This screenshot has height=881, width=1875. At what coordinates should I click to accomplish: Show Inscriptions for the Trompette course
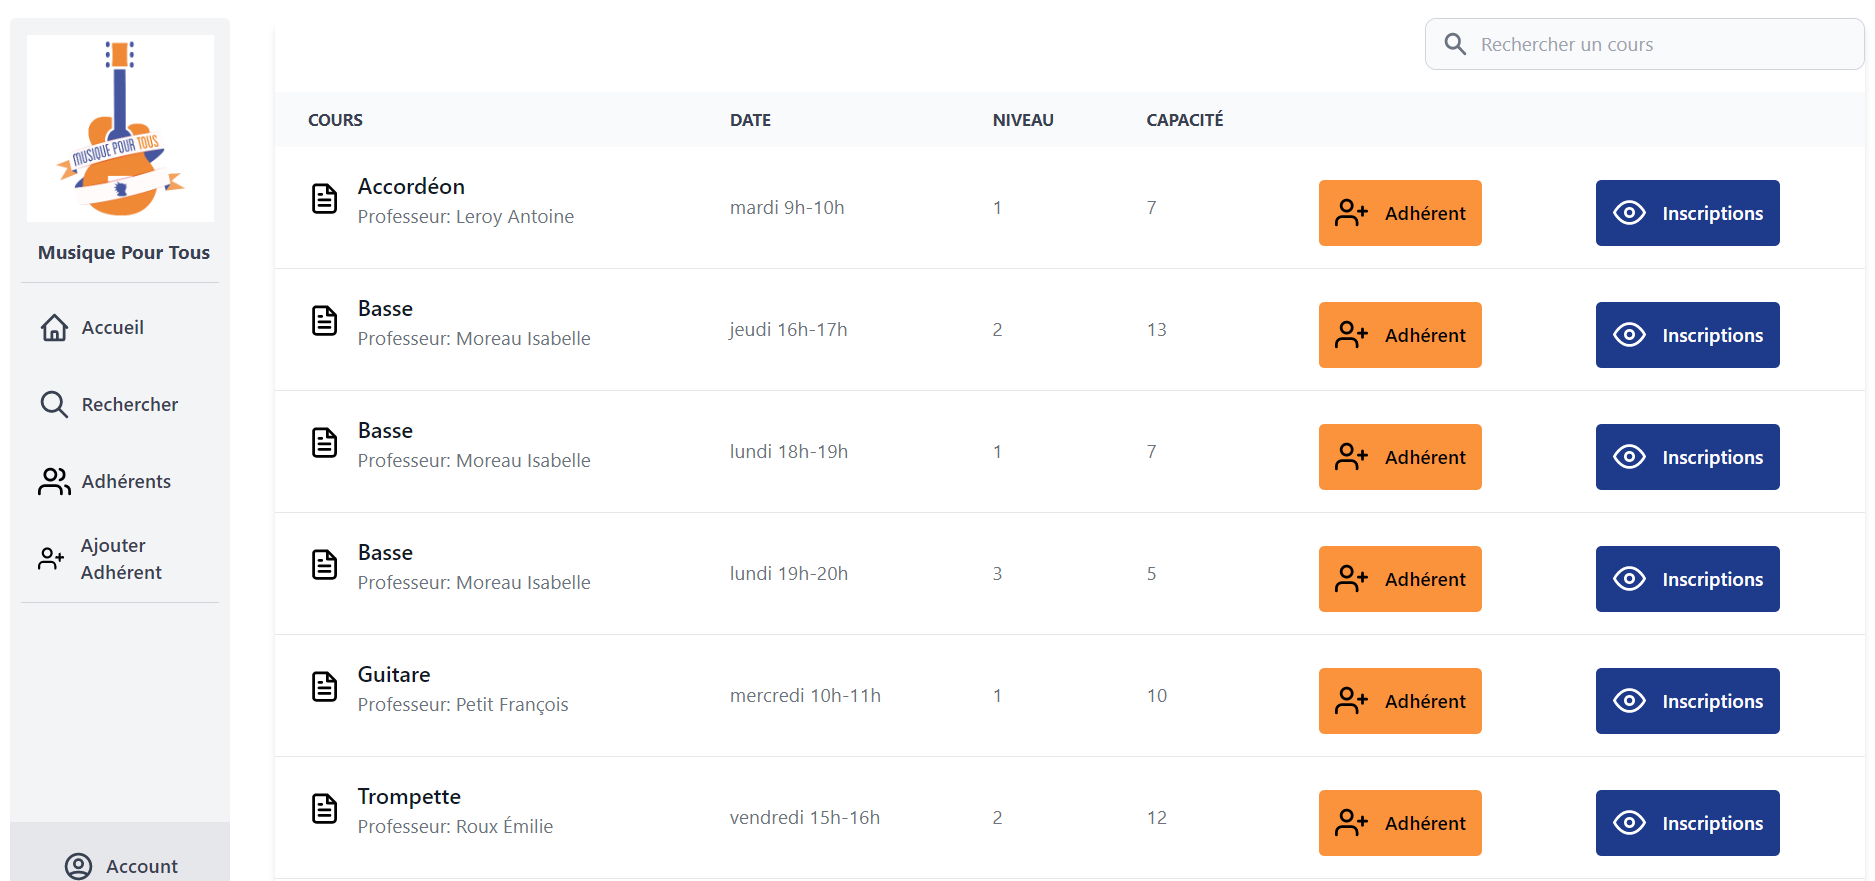click(x=1687, y=823)
